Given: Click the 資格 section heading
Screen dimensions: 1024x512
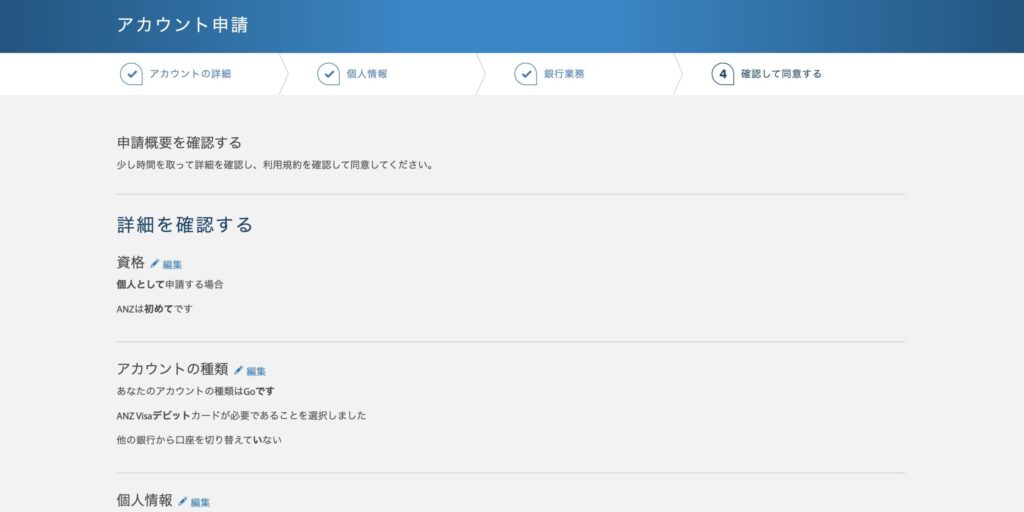Looking at the screenshot, I should tap(131, 263).
